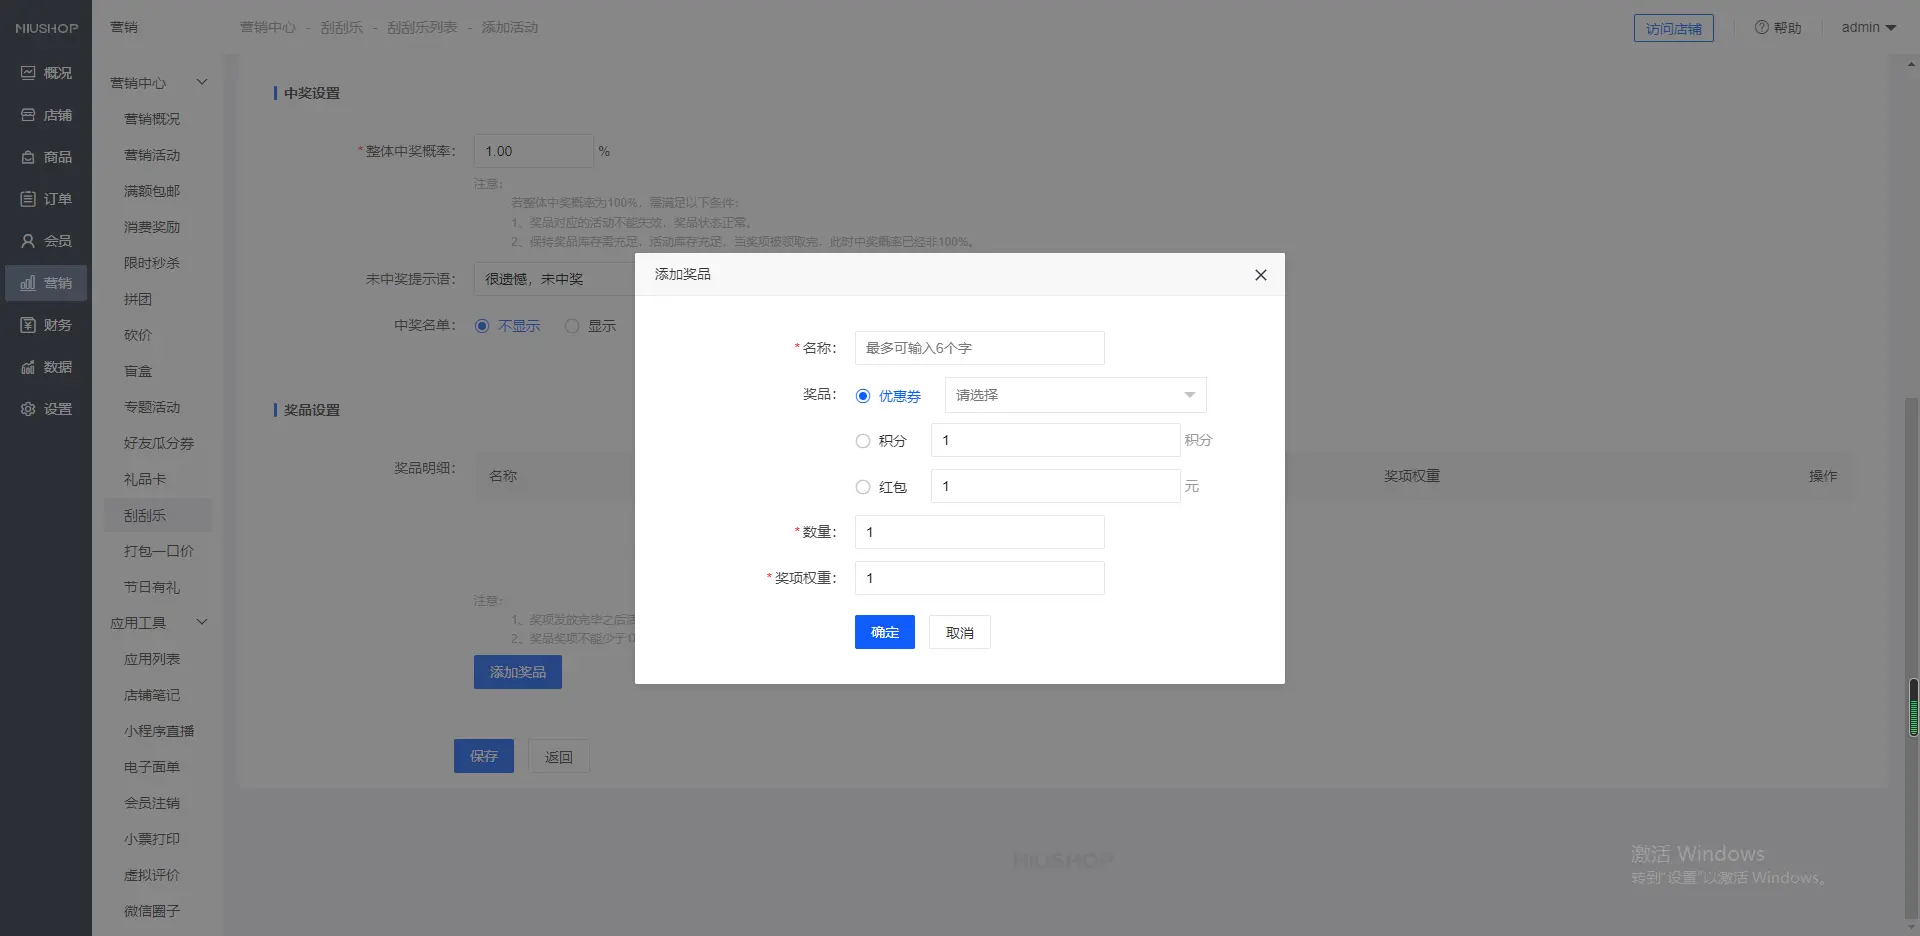Open 限时秒杀 in the marketing submenu
1920x936 pixels.
(152, 263)
